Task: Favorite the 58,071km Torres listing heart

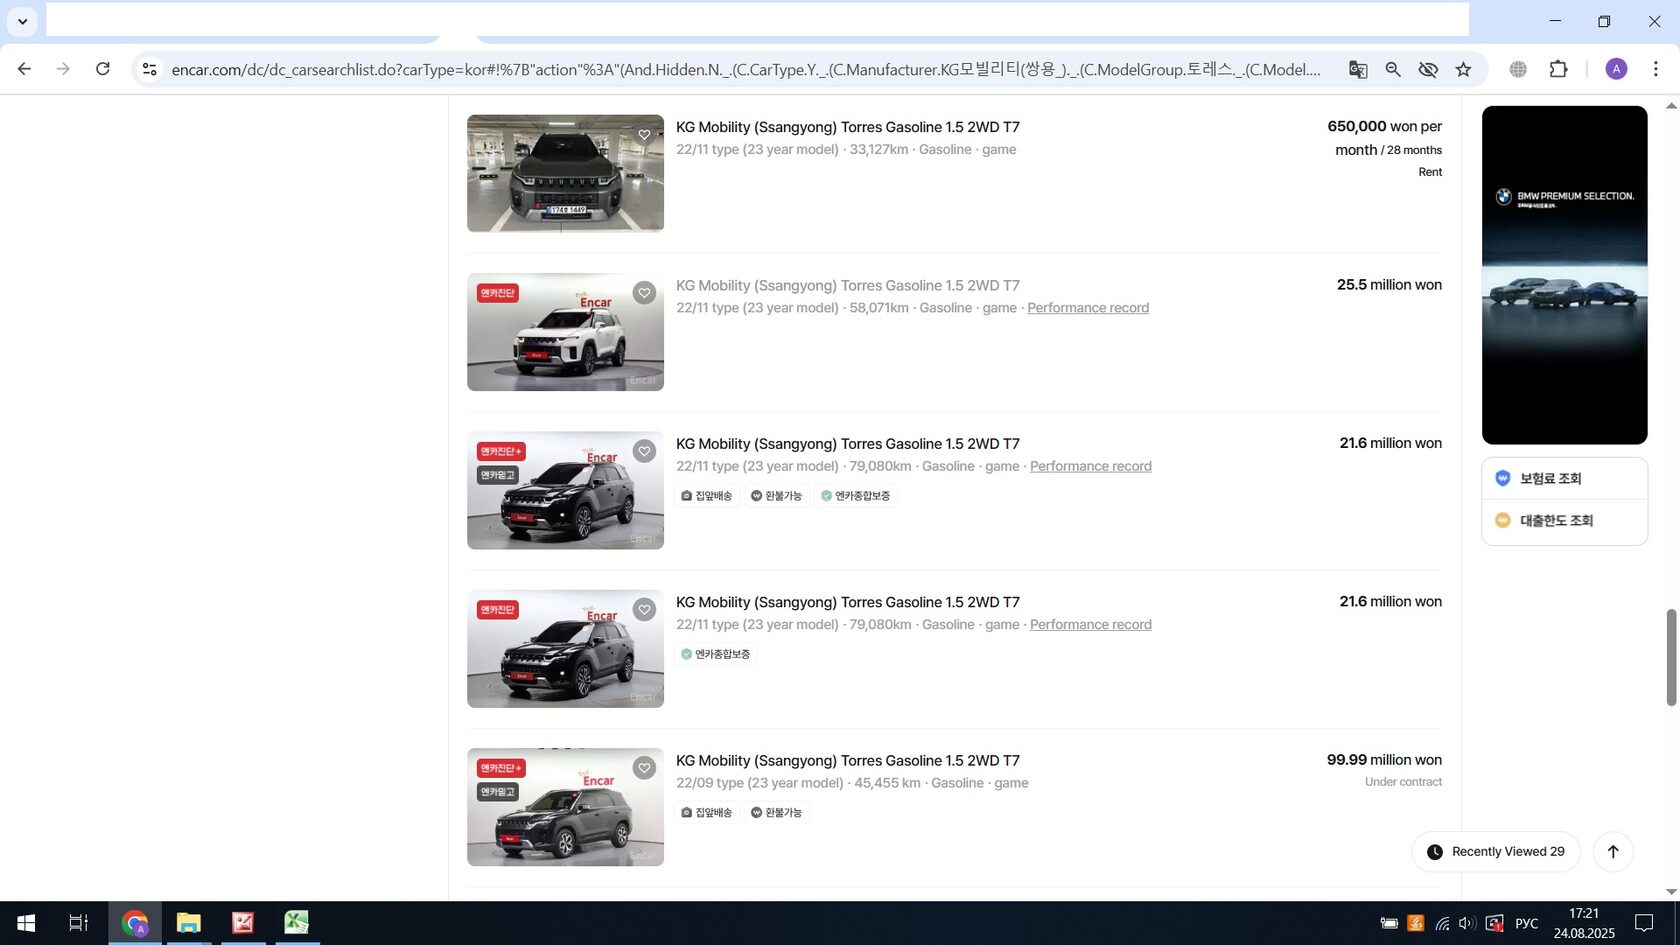Action: (x=644, y=293)
